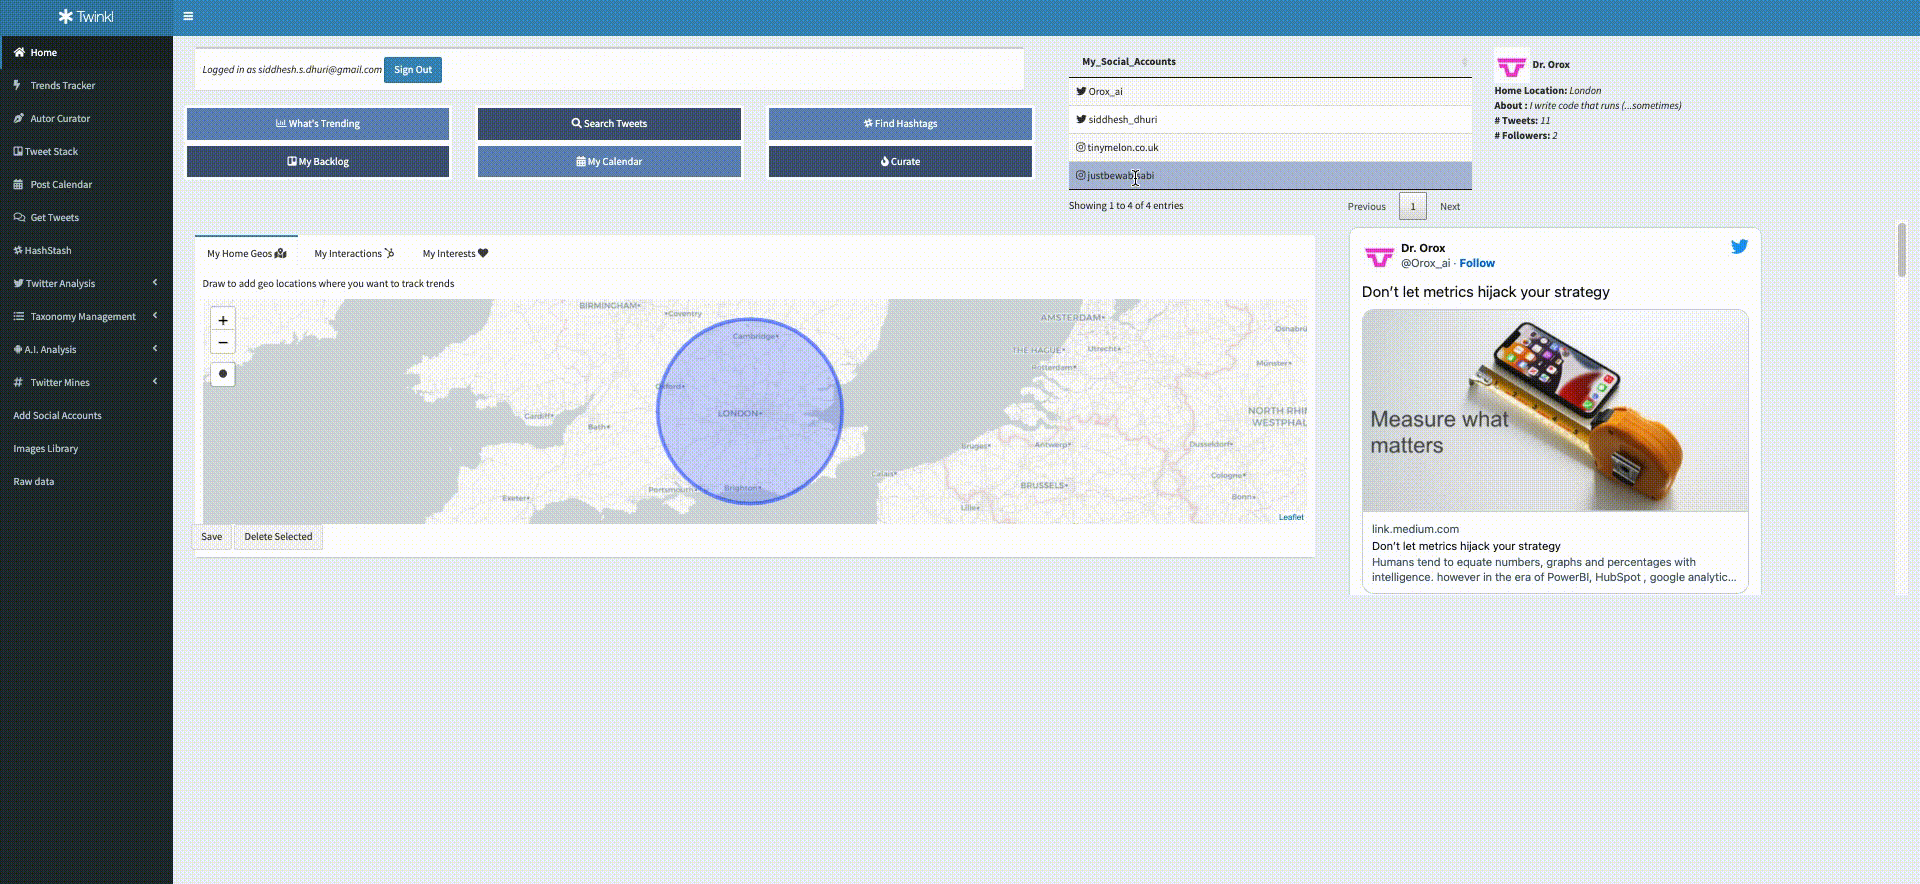This screenshot has width=1920, height=884.
Task: Open the Curate button
Action: pos(900,161)
